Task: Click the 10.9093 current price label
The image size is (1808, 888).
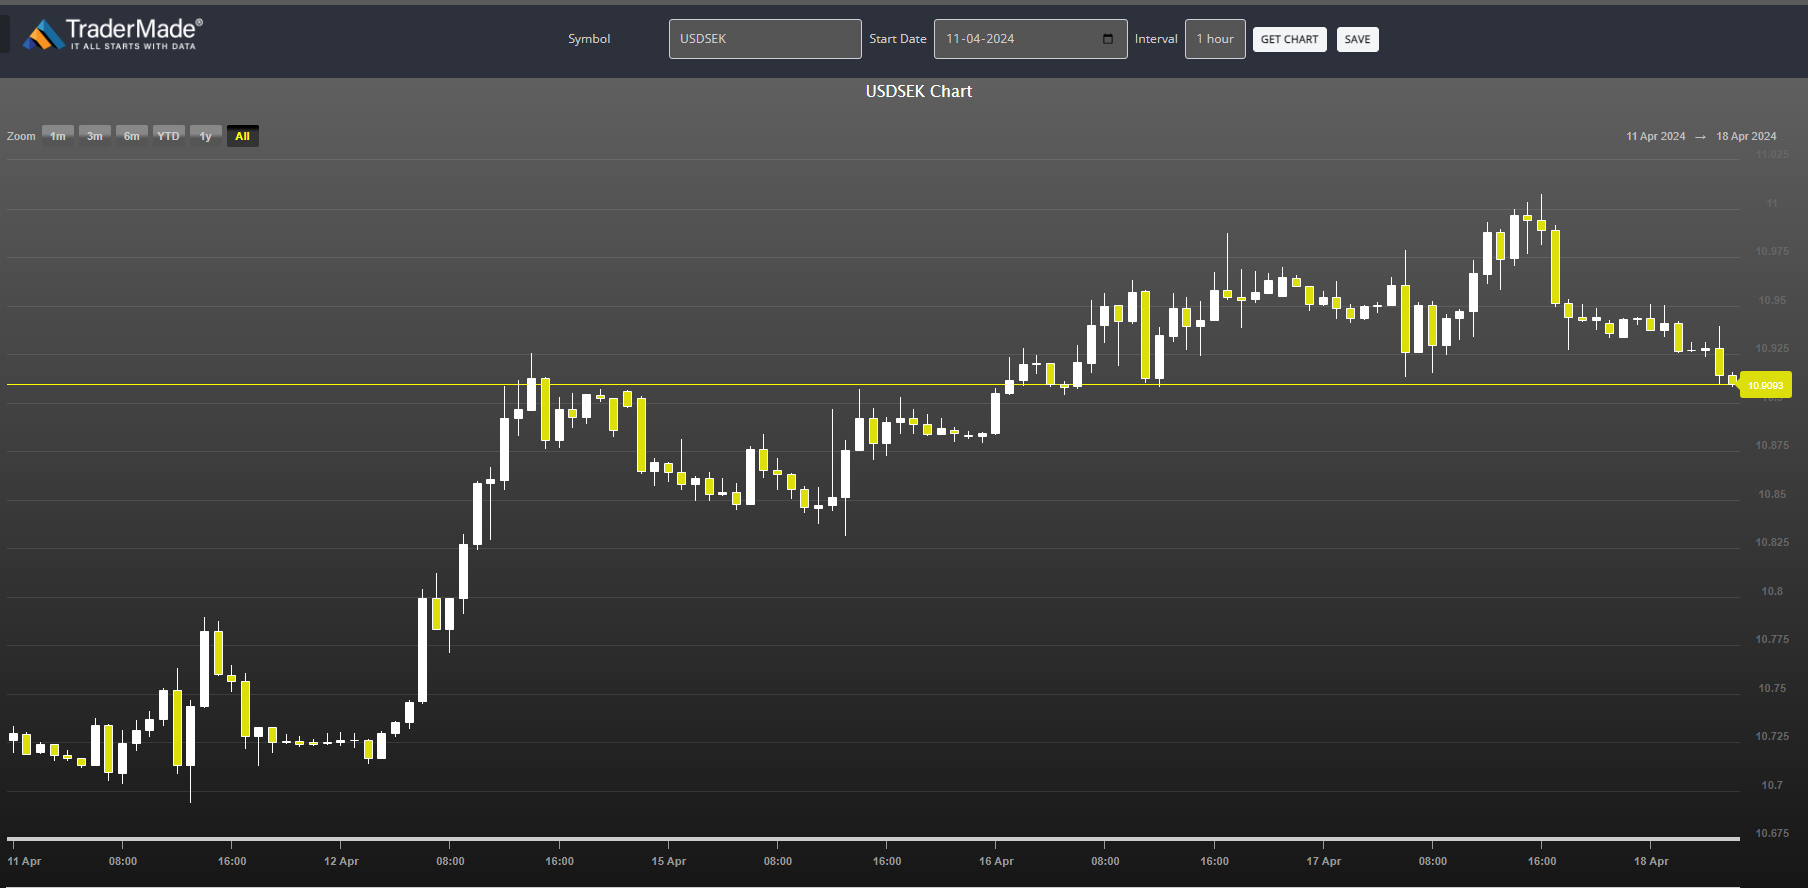Action: [1765, 385]
